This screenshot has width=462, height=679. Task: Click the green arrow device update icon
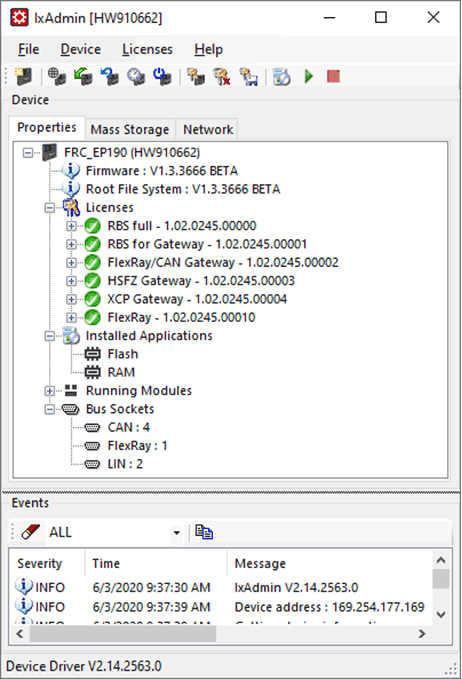[x=83, y=77]
